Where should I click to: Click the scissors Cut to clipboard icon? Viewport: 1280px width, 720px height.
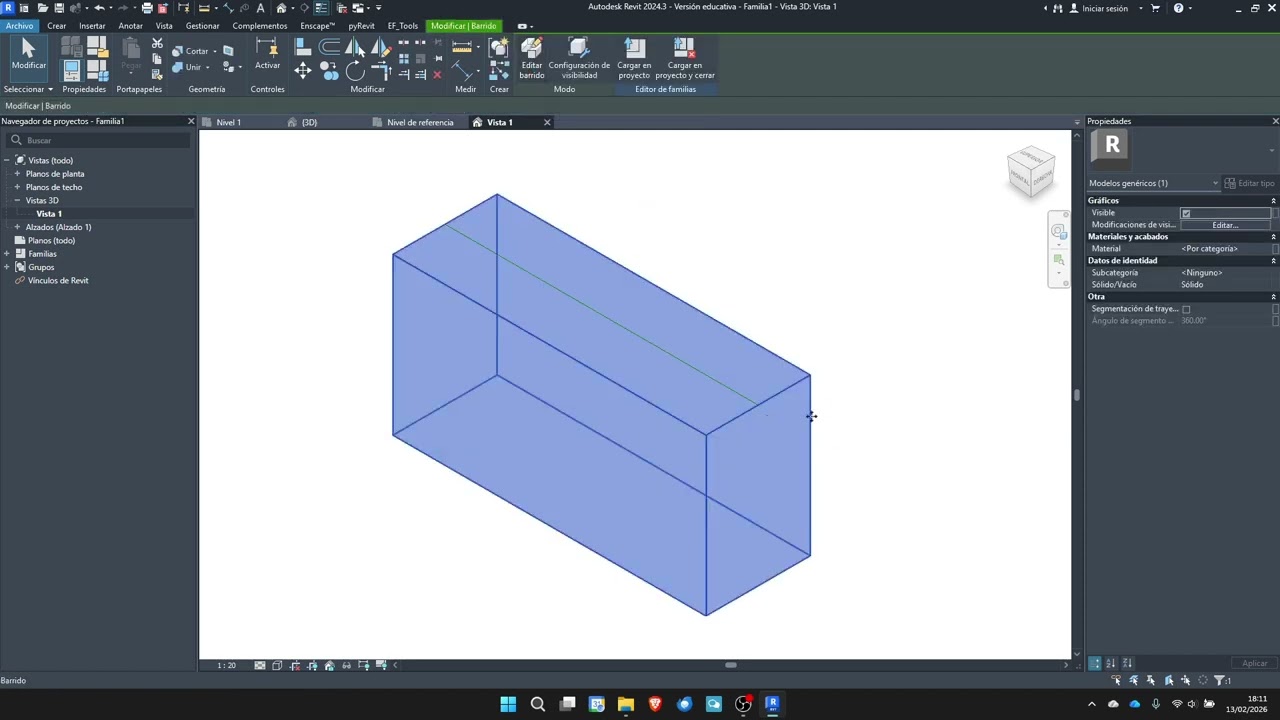[157, 43]
